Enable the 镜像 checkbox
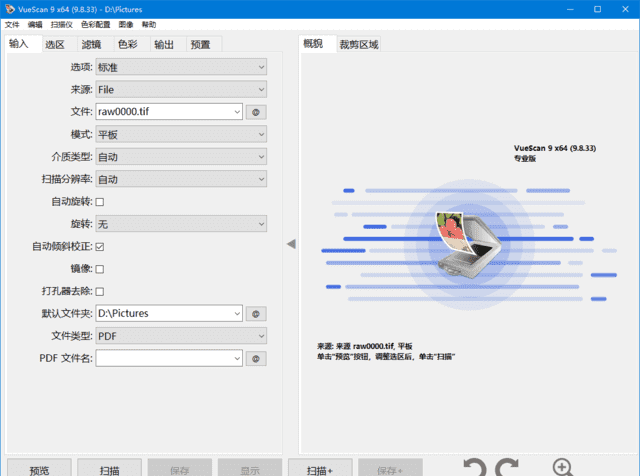 coord(100,269)
